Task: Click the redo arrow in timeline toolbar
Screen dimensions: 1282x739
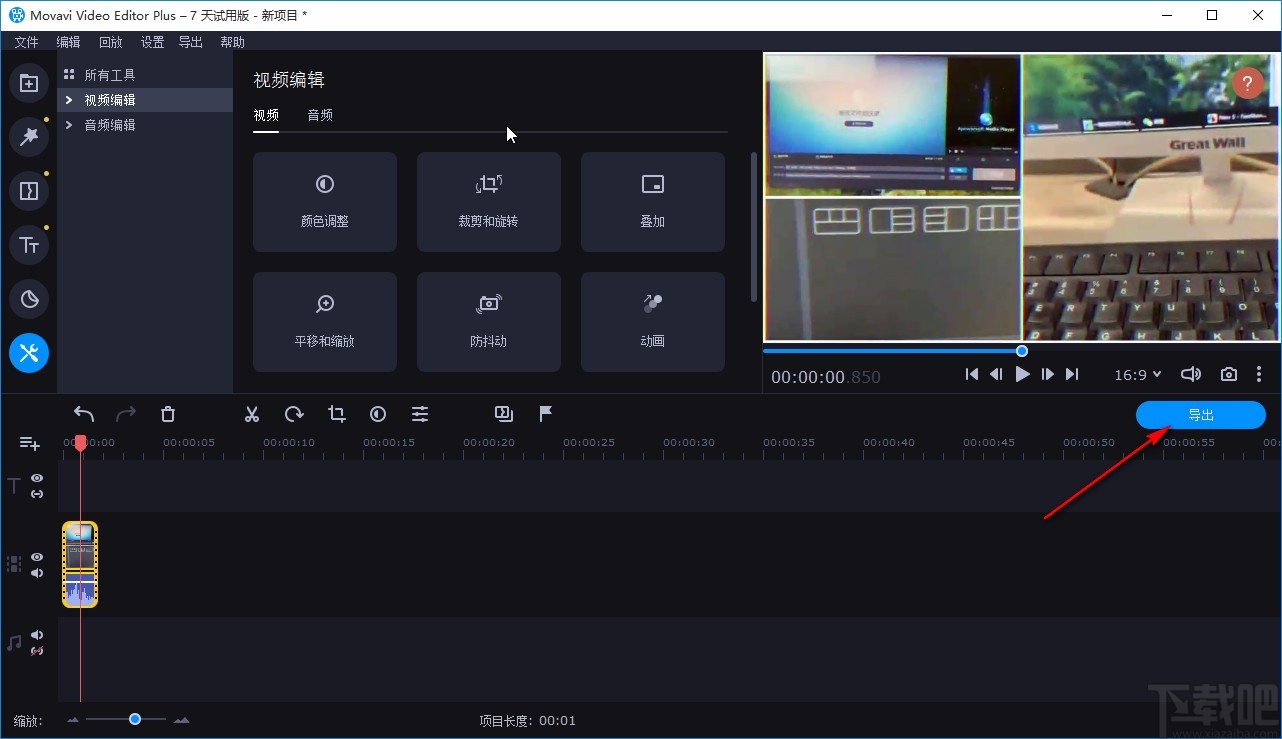Action: click(x=126, y=414)
